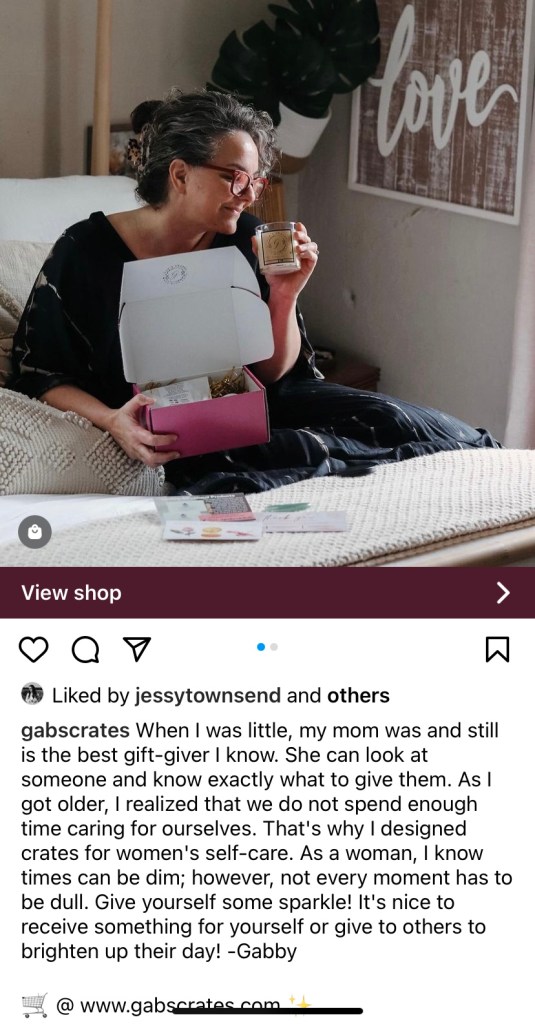Select the first blue carousel dot

pos(261,647)
